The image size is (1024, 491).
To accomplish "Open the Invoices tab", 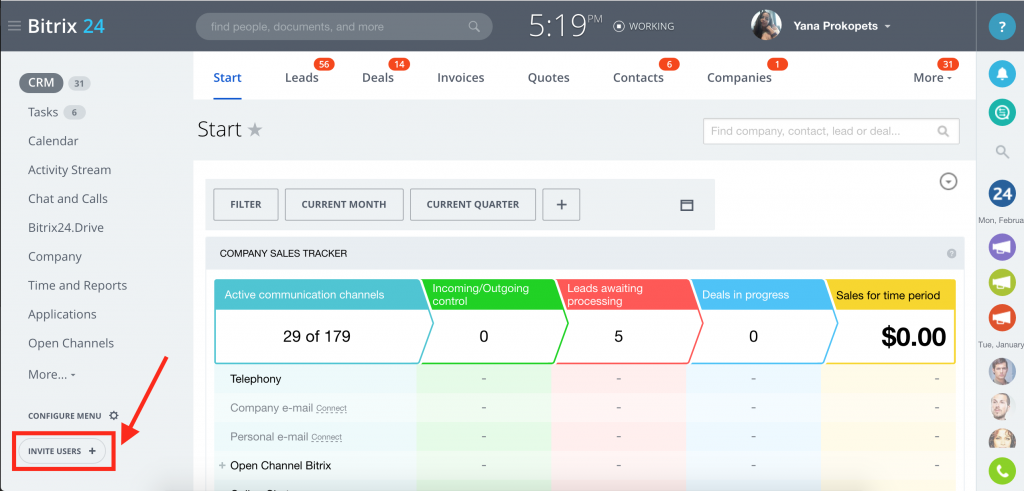I will pyautogui.click(x=460, y=78).
